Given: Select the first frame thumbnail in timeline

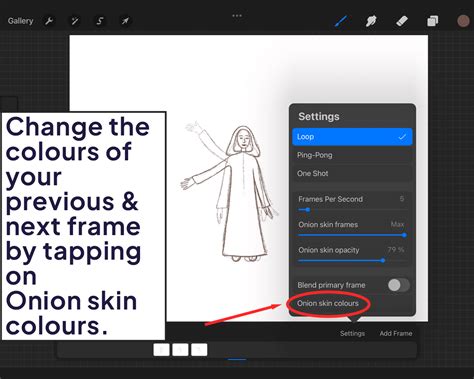Looking at the screenshot, I should click(x=161, y=350).
